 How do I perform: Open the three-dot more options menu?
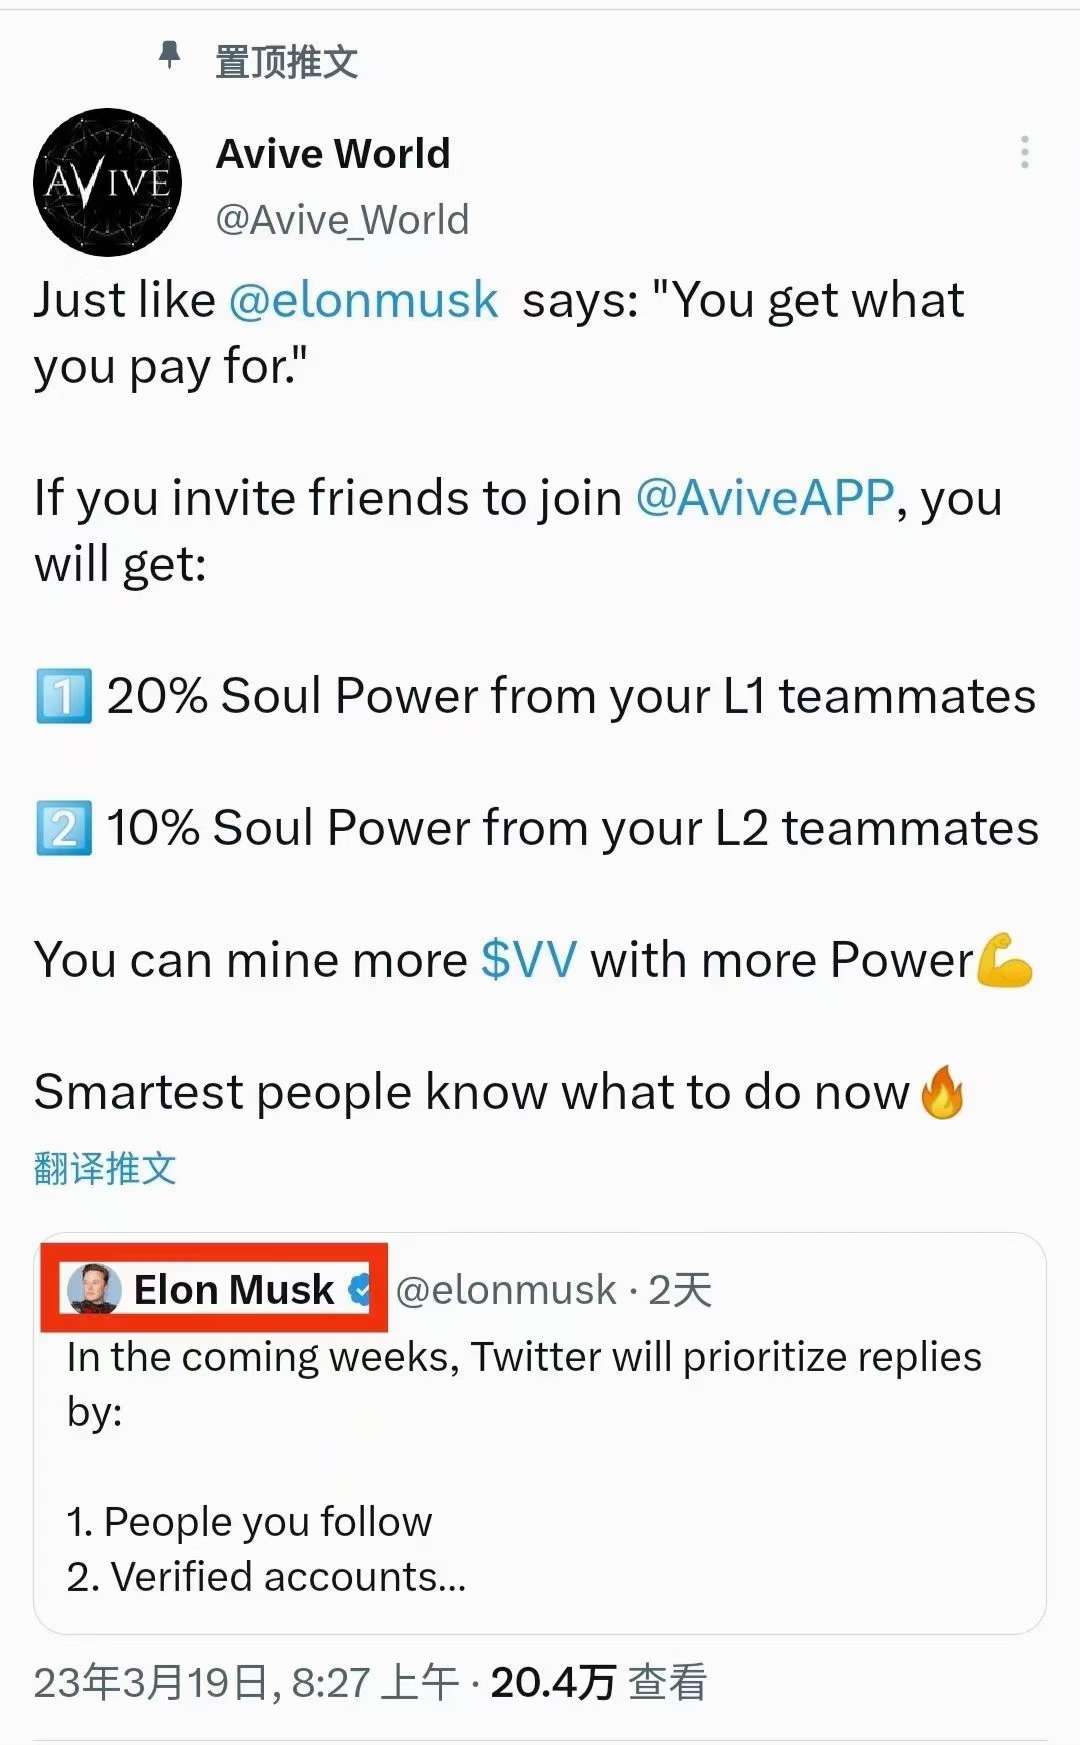pos(1024,152)
